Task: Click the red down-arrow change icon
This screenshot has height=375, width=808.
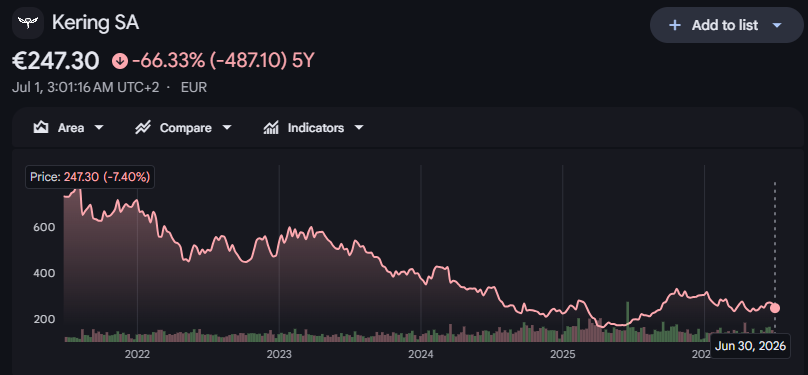Action: click(x=120, y=61)
